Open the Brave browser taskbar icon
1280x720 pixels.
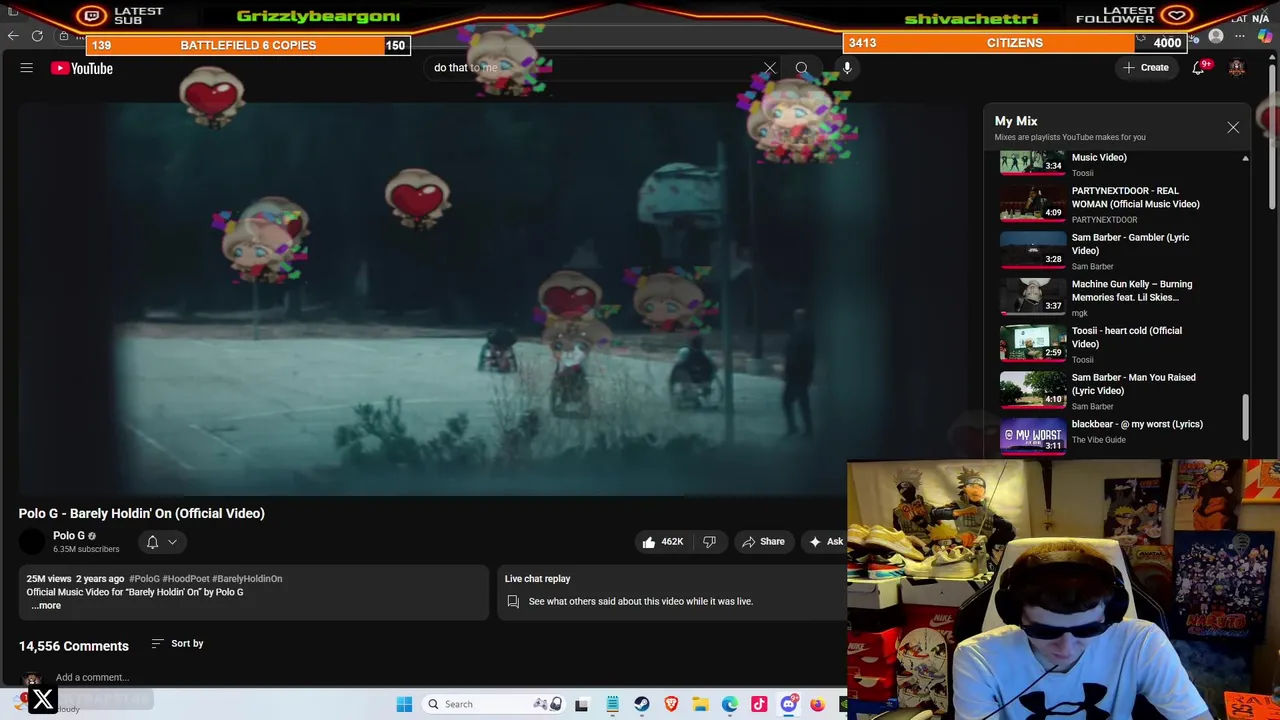click(x=671, y=704)
